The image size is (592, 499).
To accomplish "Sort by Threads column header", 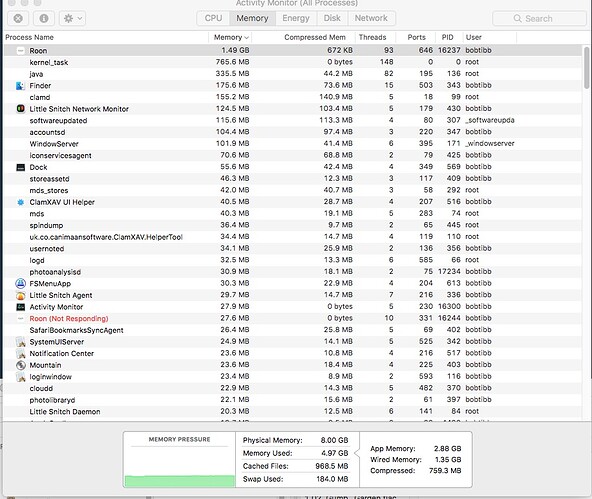I will pyautogui.click(x=372, y=37).
